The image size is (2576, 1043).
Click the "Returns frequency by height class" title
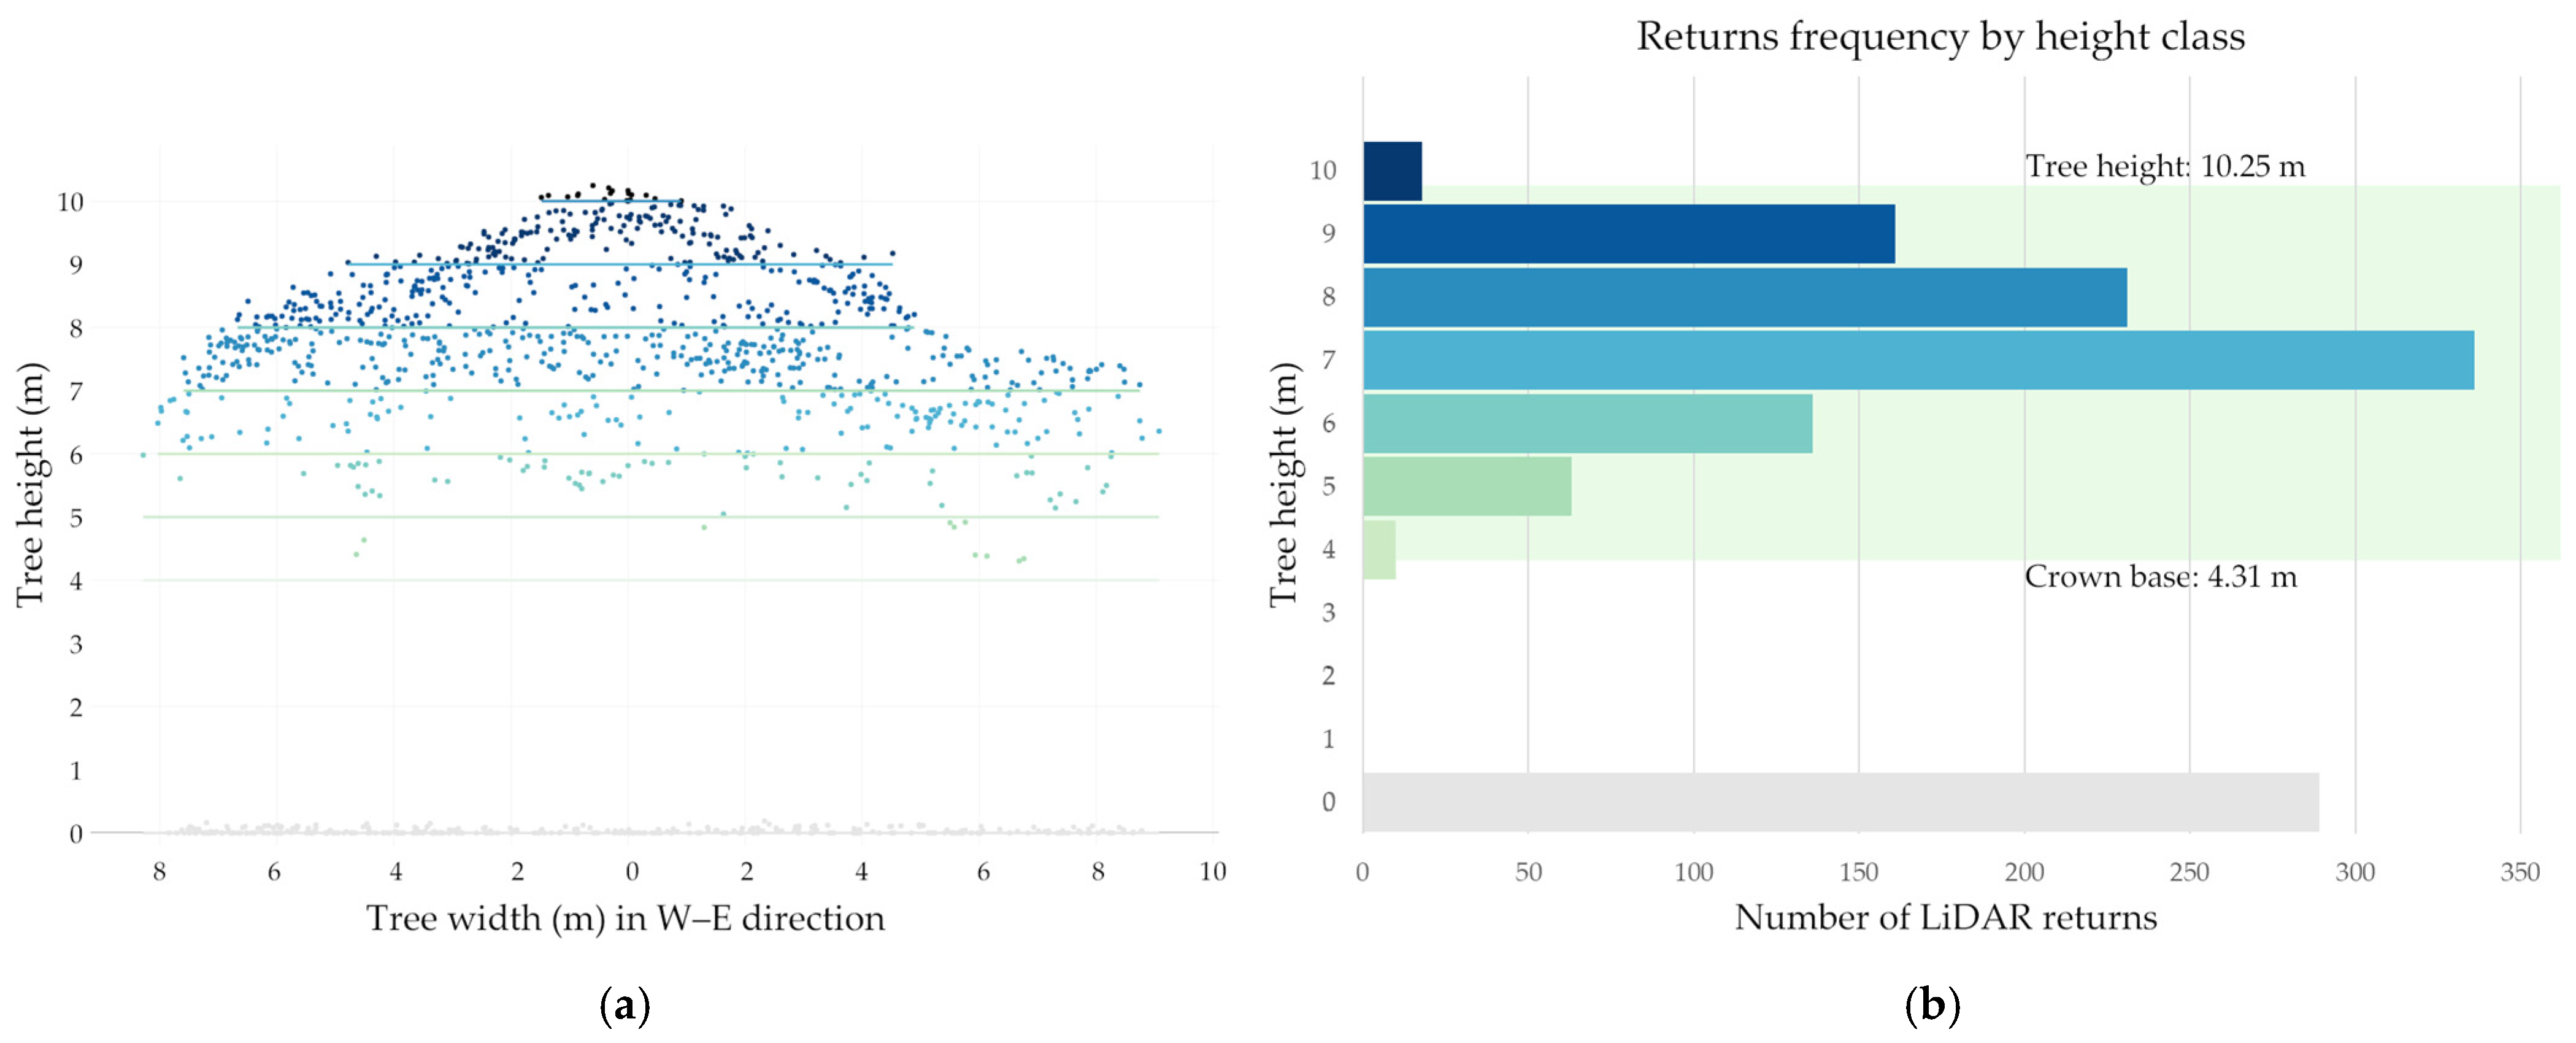click(1940, 37)
